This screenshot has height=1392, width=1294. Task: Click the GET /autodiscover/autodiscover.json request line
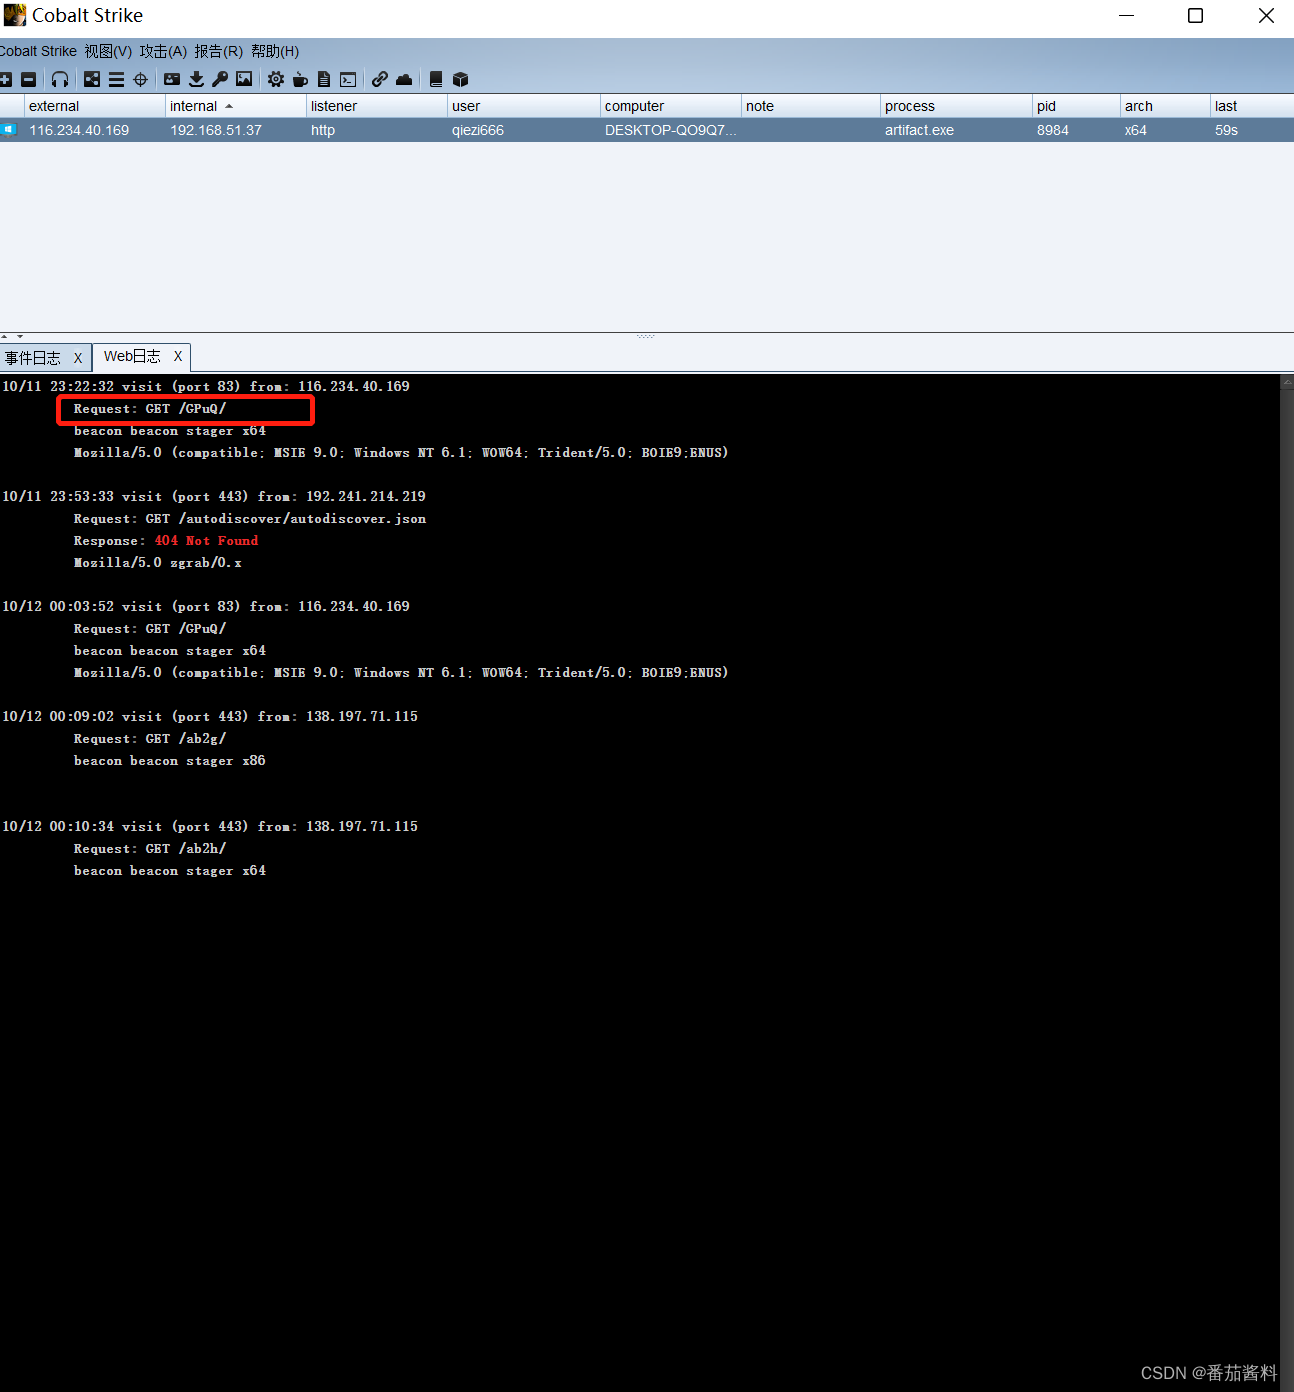[x=250, y=518]
